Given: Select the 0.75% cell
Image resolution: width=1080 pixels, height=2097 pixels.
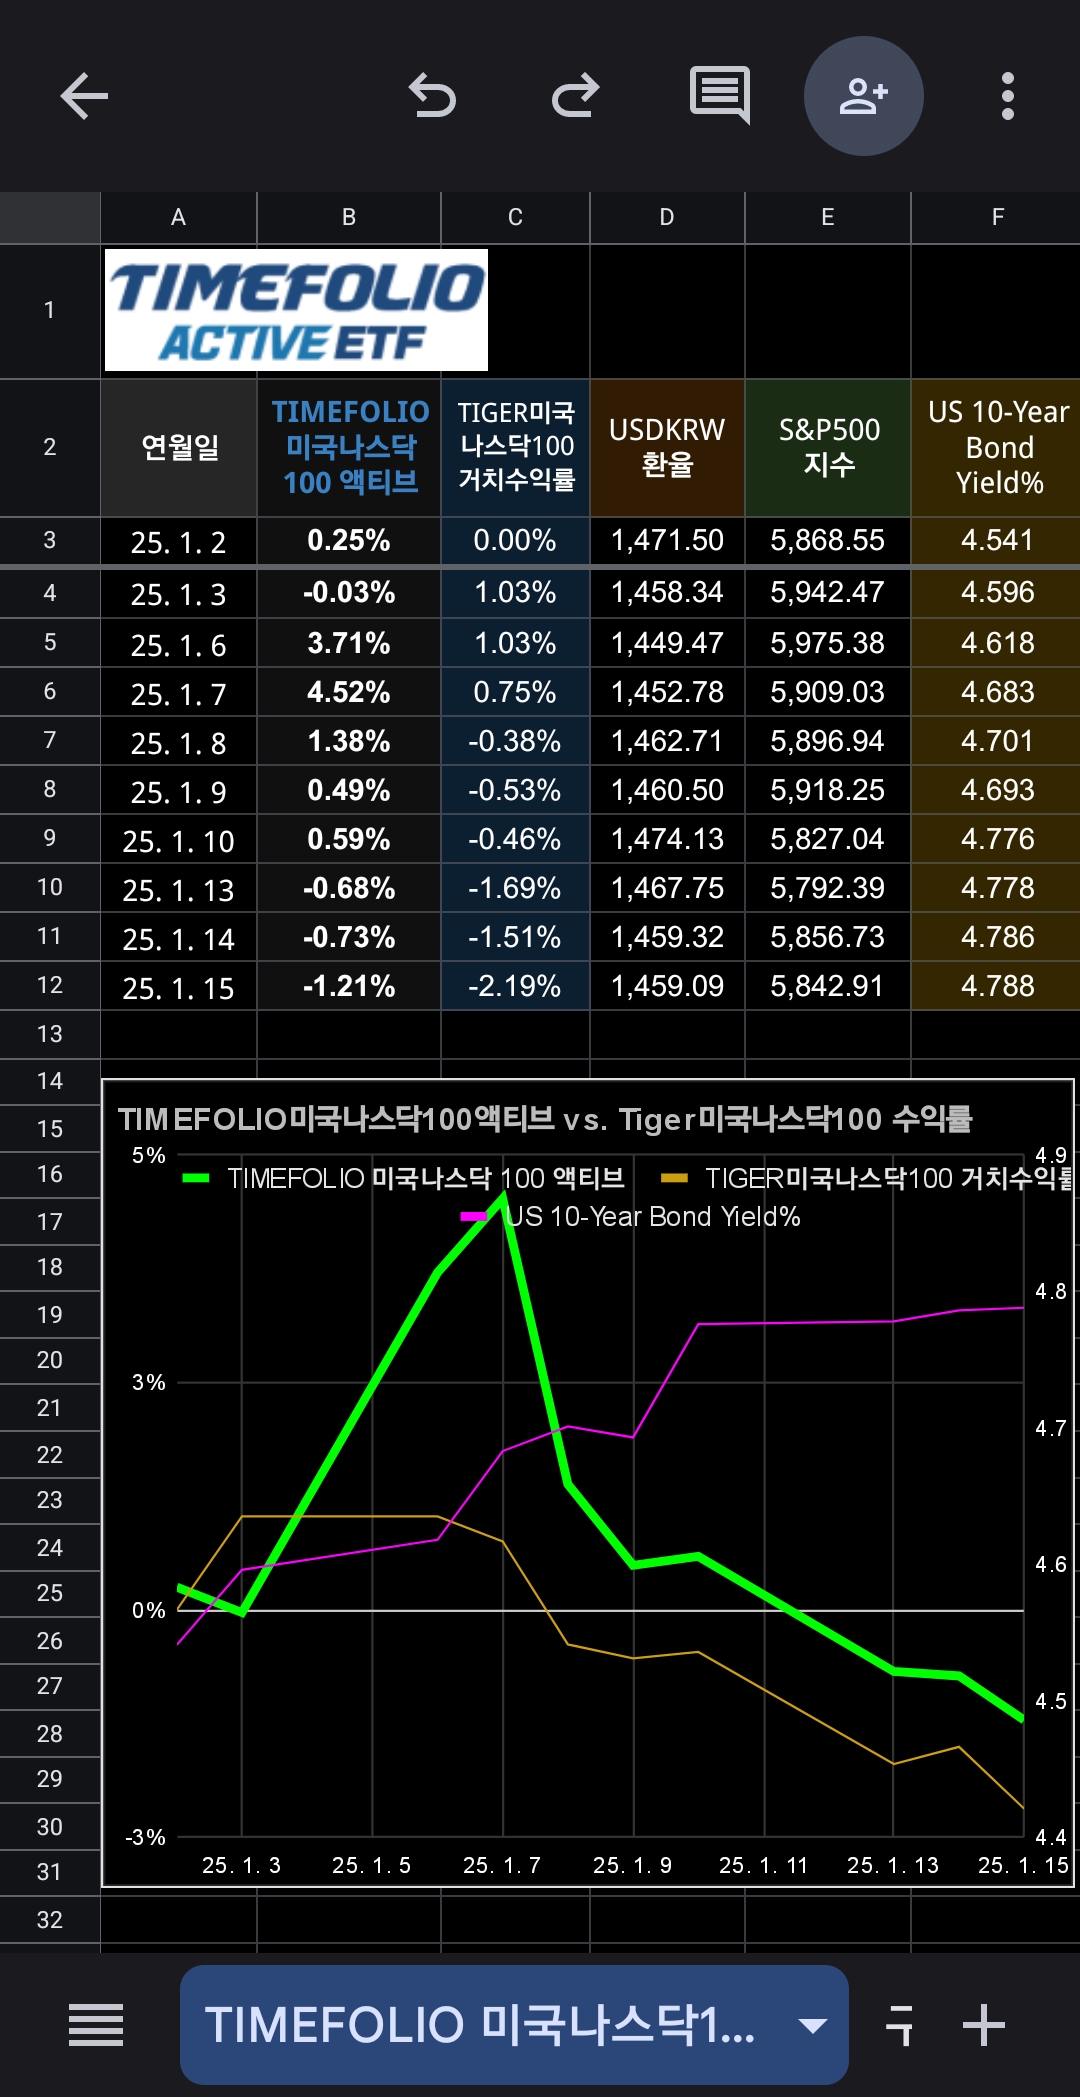Looking at the screenshot, I should click(x=515, y=692).
